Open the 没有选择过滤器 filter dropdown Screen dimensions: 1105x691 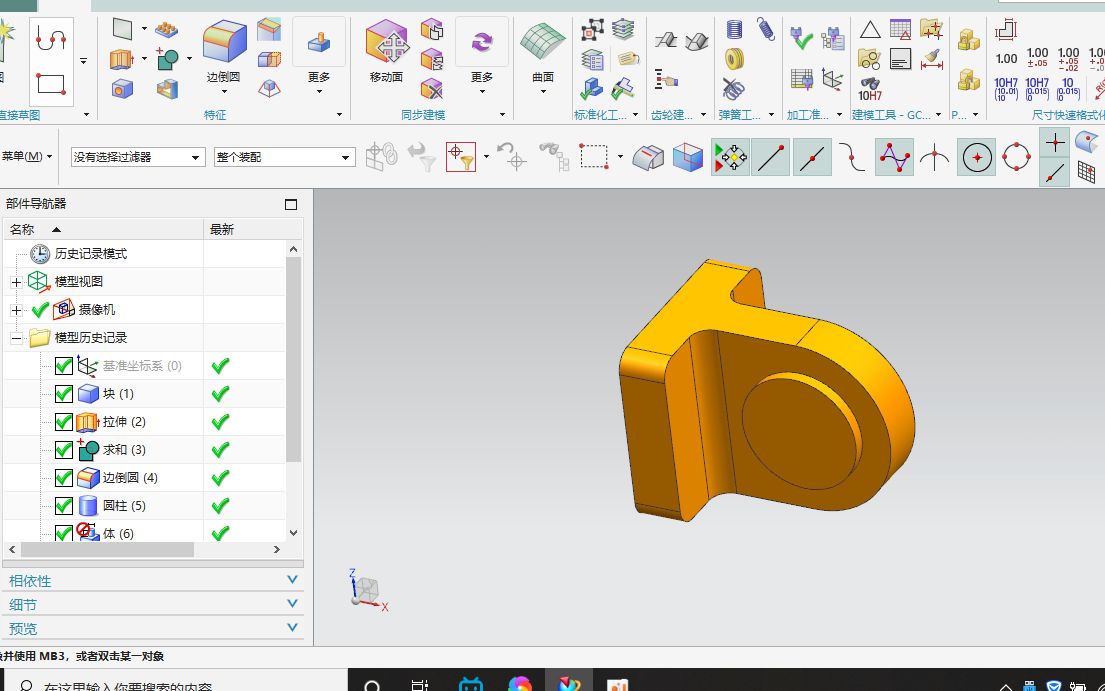tap(138, 157)
